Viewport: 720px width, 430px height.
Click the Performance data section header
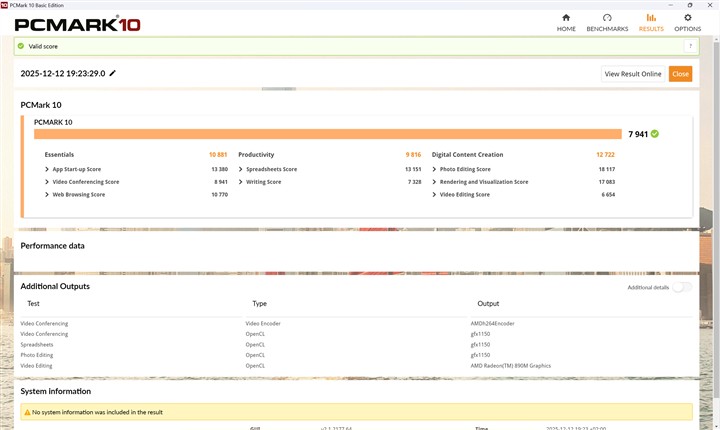click(53, 245)
